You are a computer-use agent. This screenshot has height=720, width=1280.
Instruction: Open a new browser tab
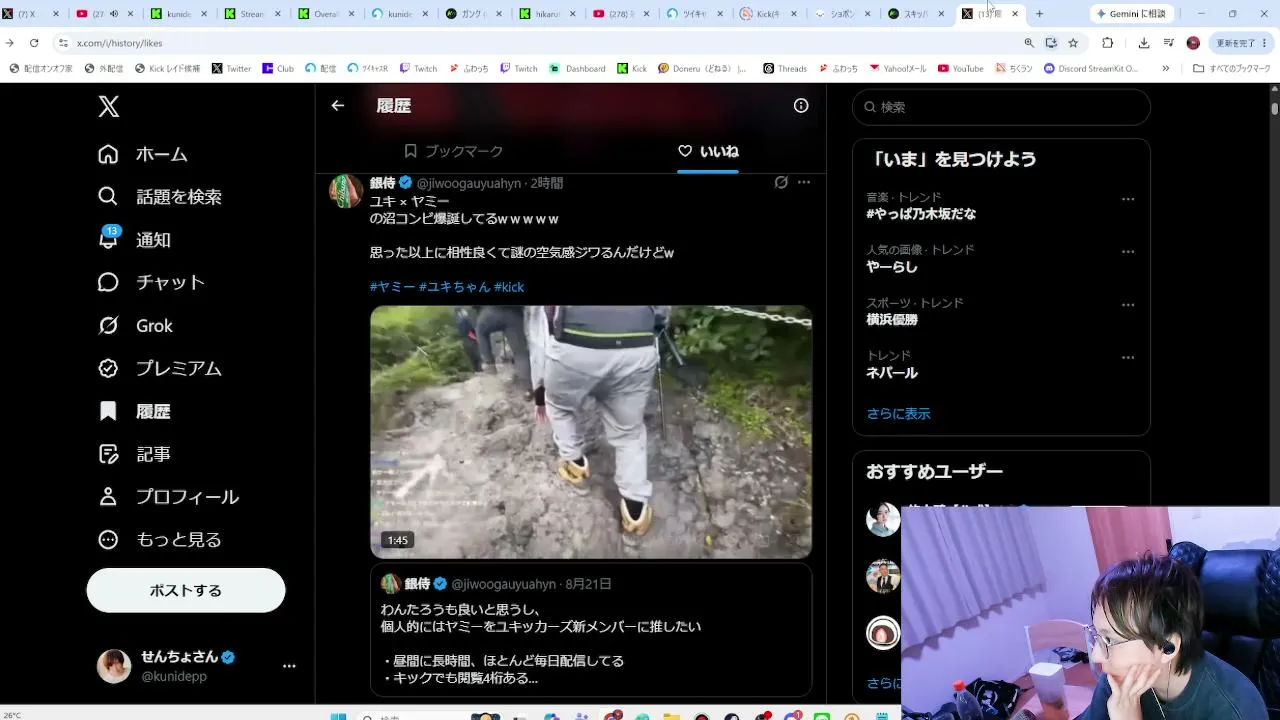click(x=1039, y=14)
